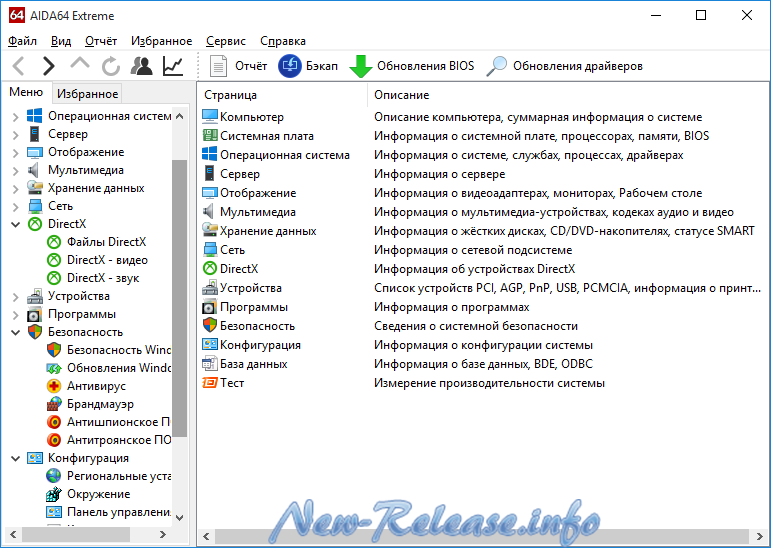This screenshot has height=548, width=771.
Task: Click the Антивирус tree icon
Action: pyautogui.click(x=54, y=386)
